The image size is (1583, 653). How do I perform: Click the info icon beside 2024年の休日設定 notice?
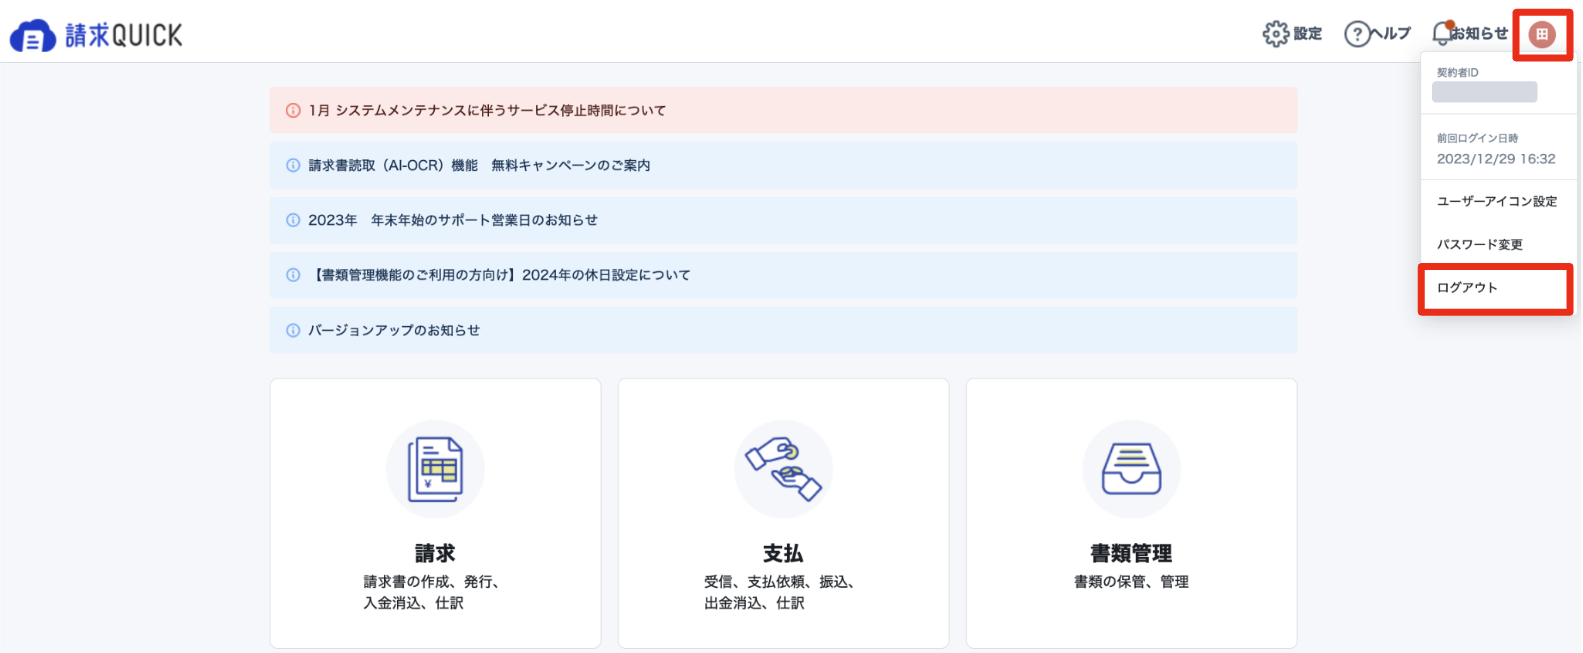[x=293, y=275]
